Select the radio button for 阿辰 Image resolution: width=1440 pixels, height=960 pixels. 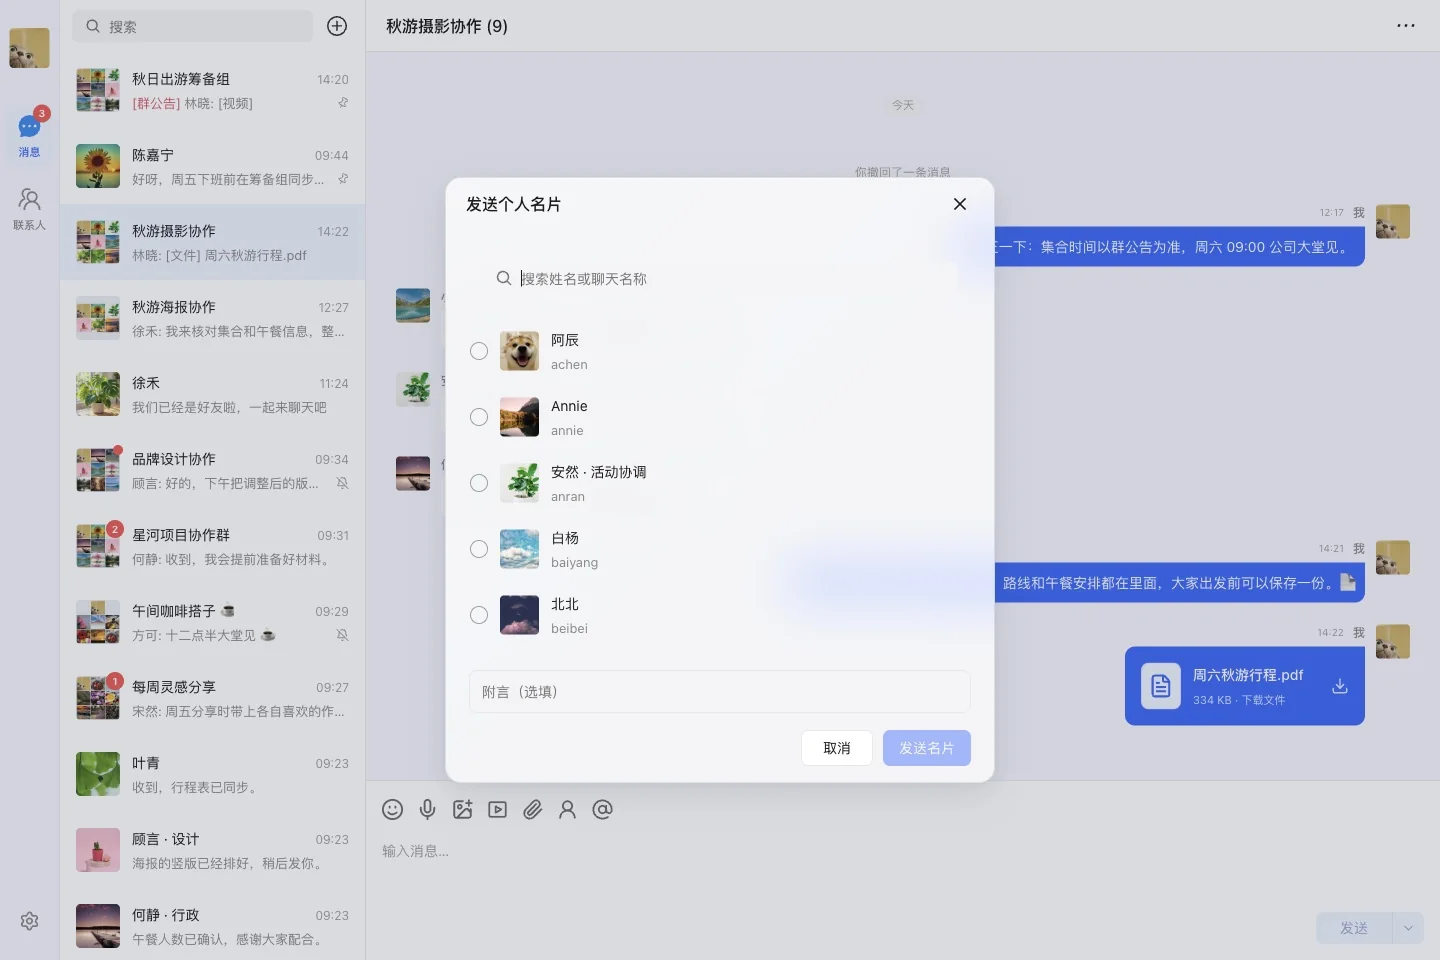click(x=479, y=351)
